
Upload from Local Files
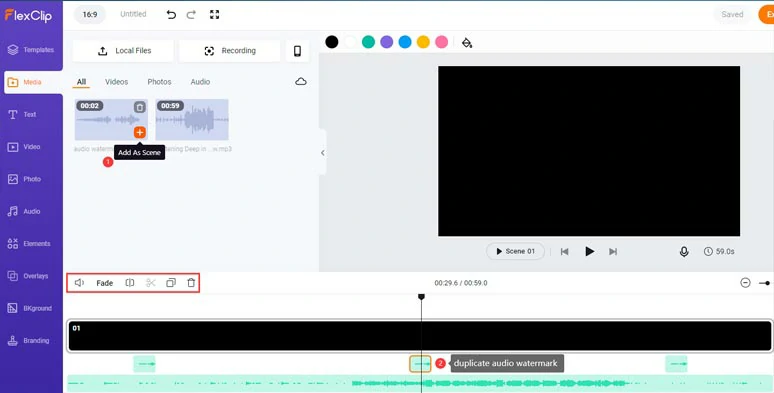point(123,51)
